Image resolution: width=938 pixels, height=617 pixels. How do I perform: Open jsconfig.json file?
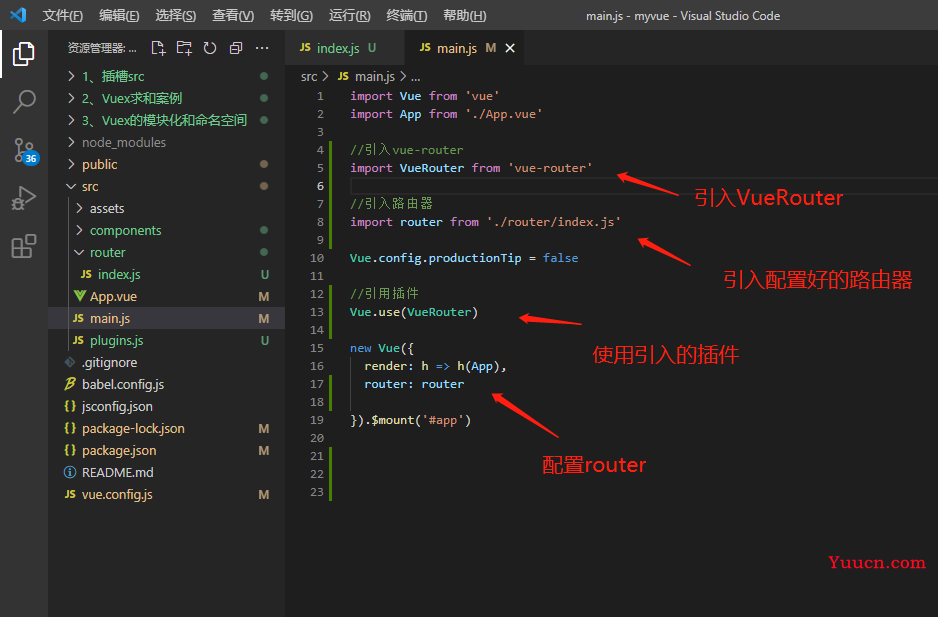click(x=166, y=406)
